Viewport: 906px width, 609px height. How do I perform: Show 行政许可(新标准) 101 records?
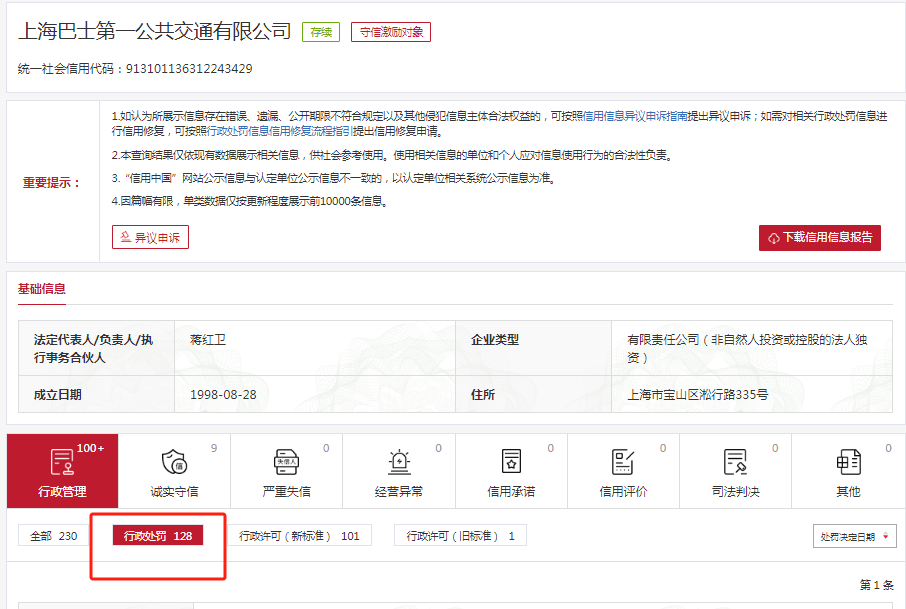click(x=299, y=536)
